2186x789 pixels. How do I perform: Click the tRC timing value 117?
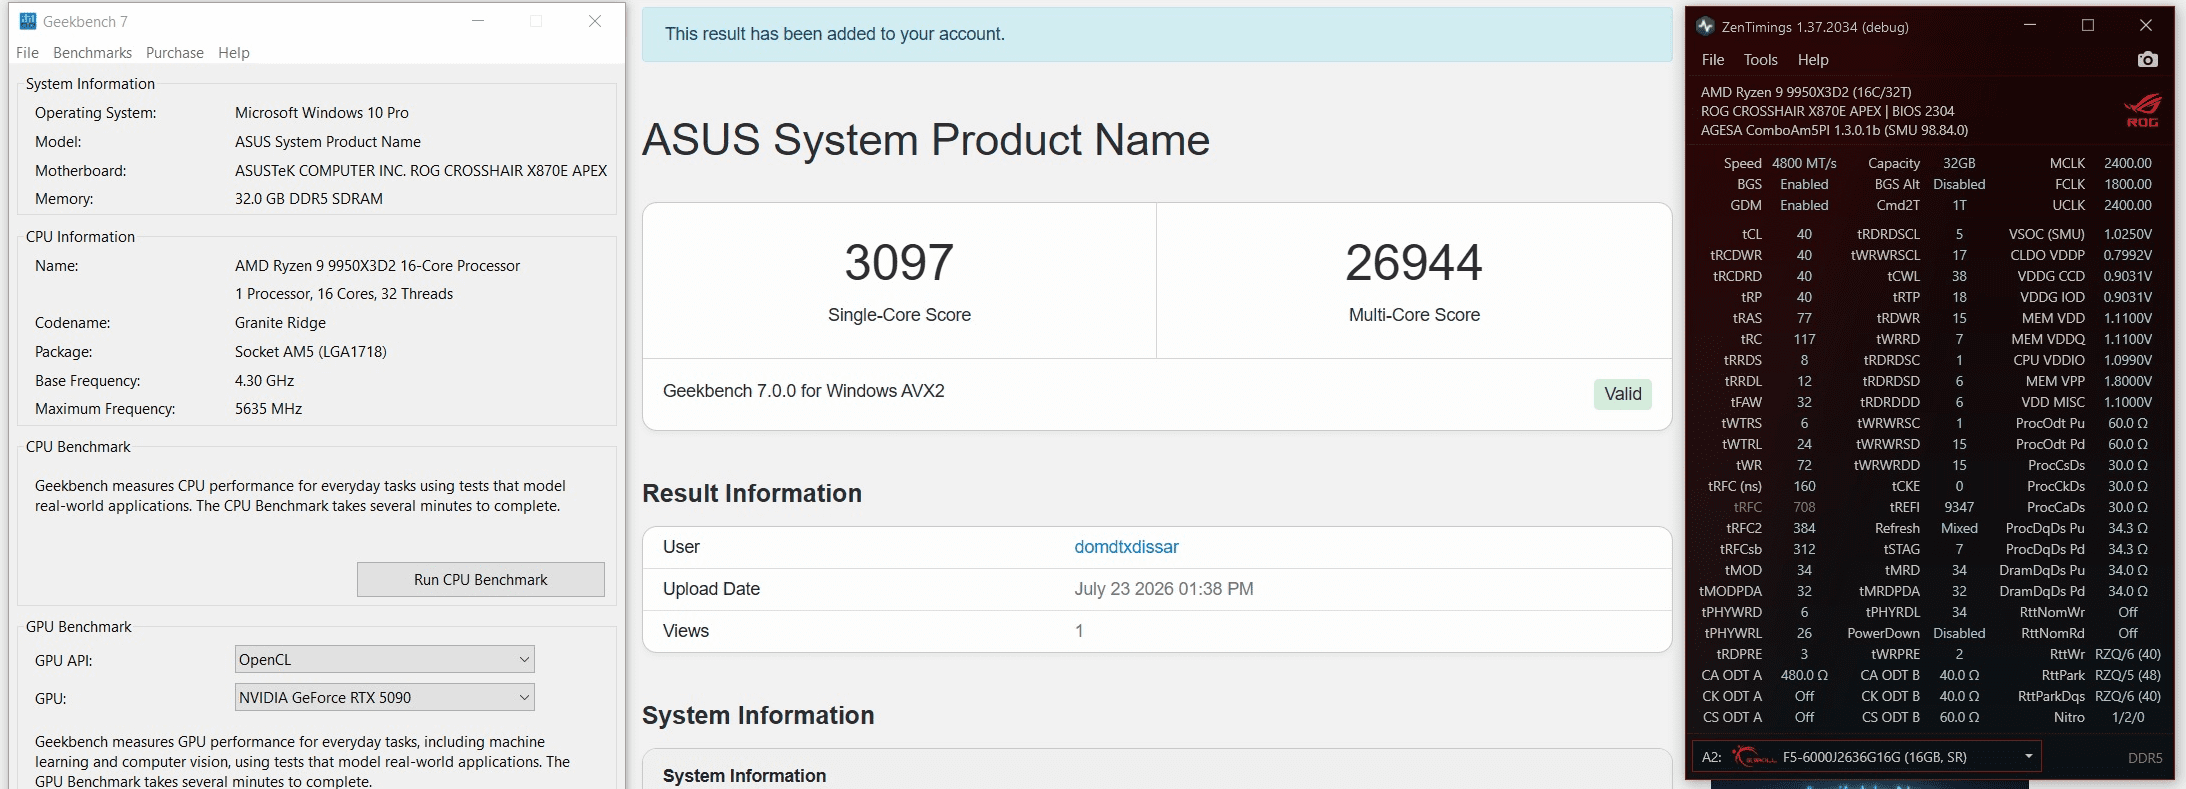1804,339
